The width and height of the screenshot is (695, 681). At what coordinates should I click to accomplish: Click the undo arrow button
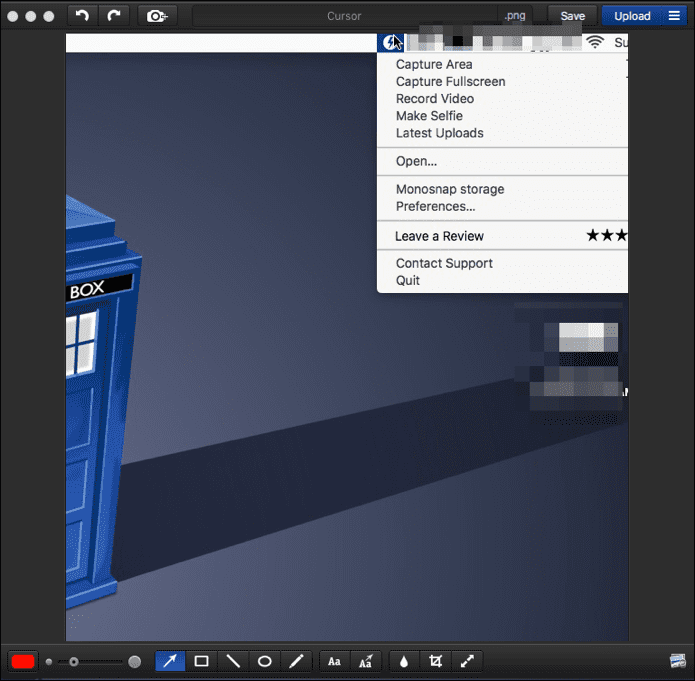click(x=82, y=16)
